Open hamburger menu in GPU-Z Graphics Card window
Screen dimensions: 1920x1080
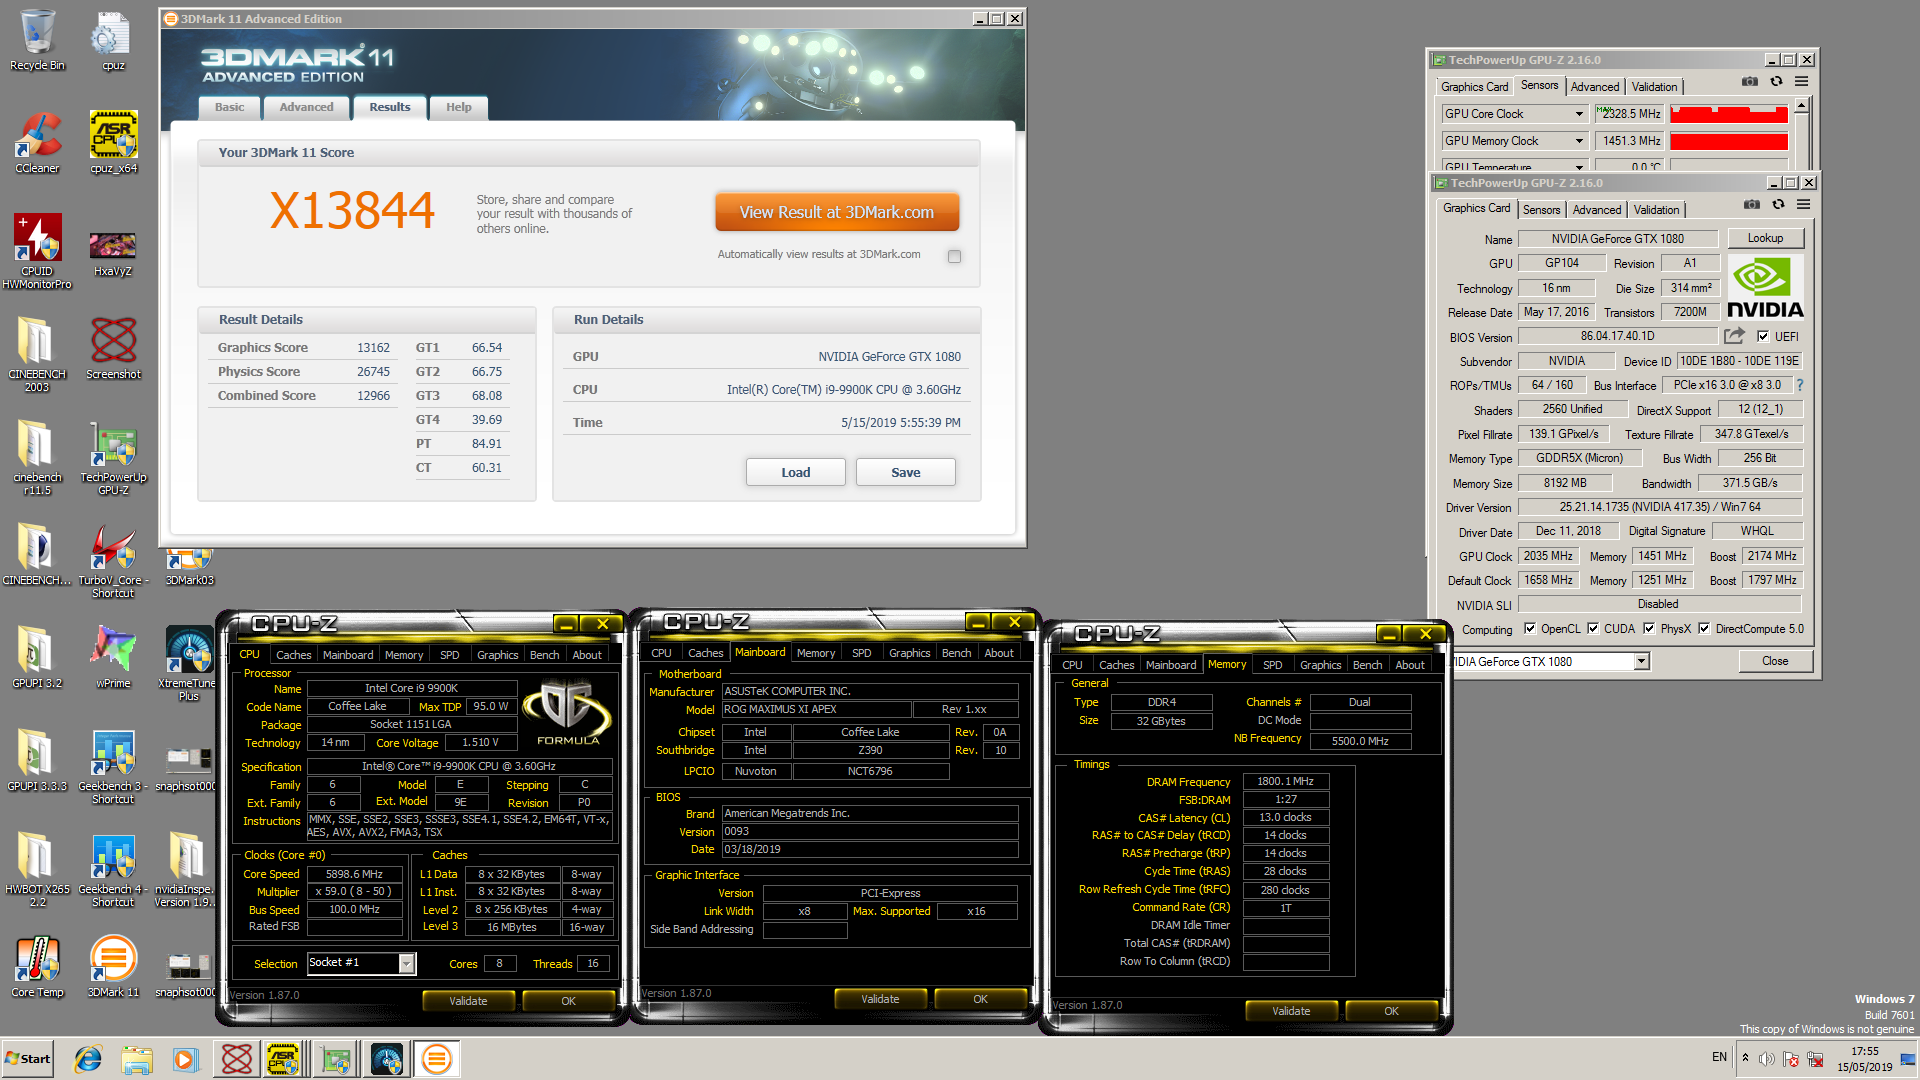pyautogui.click(x=1803, y=205)
